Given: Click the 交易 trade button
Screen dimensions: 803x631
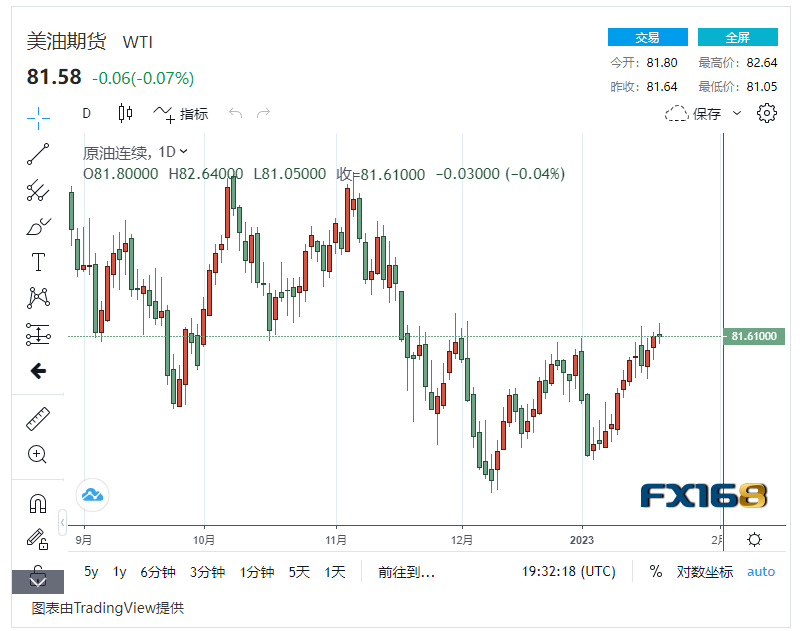Looking at the screenshot, I should pos(647,37).
